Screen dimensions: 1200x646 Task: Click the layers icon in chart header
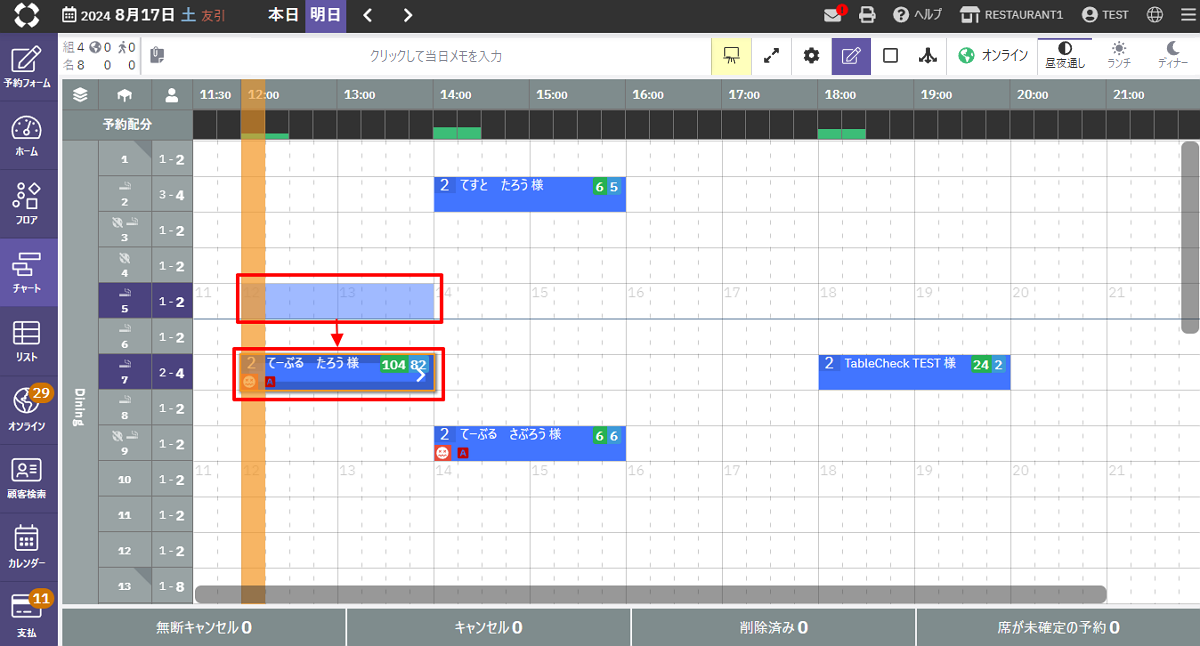coord(80,95)
